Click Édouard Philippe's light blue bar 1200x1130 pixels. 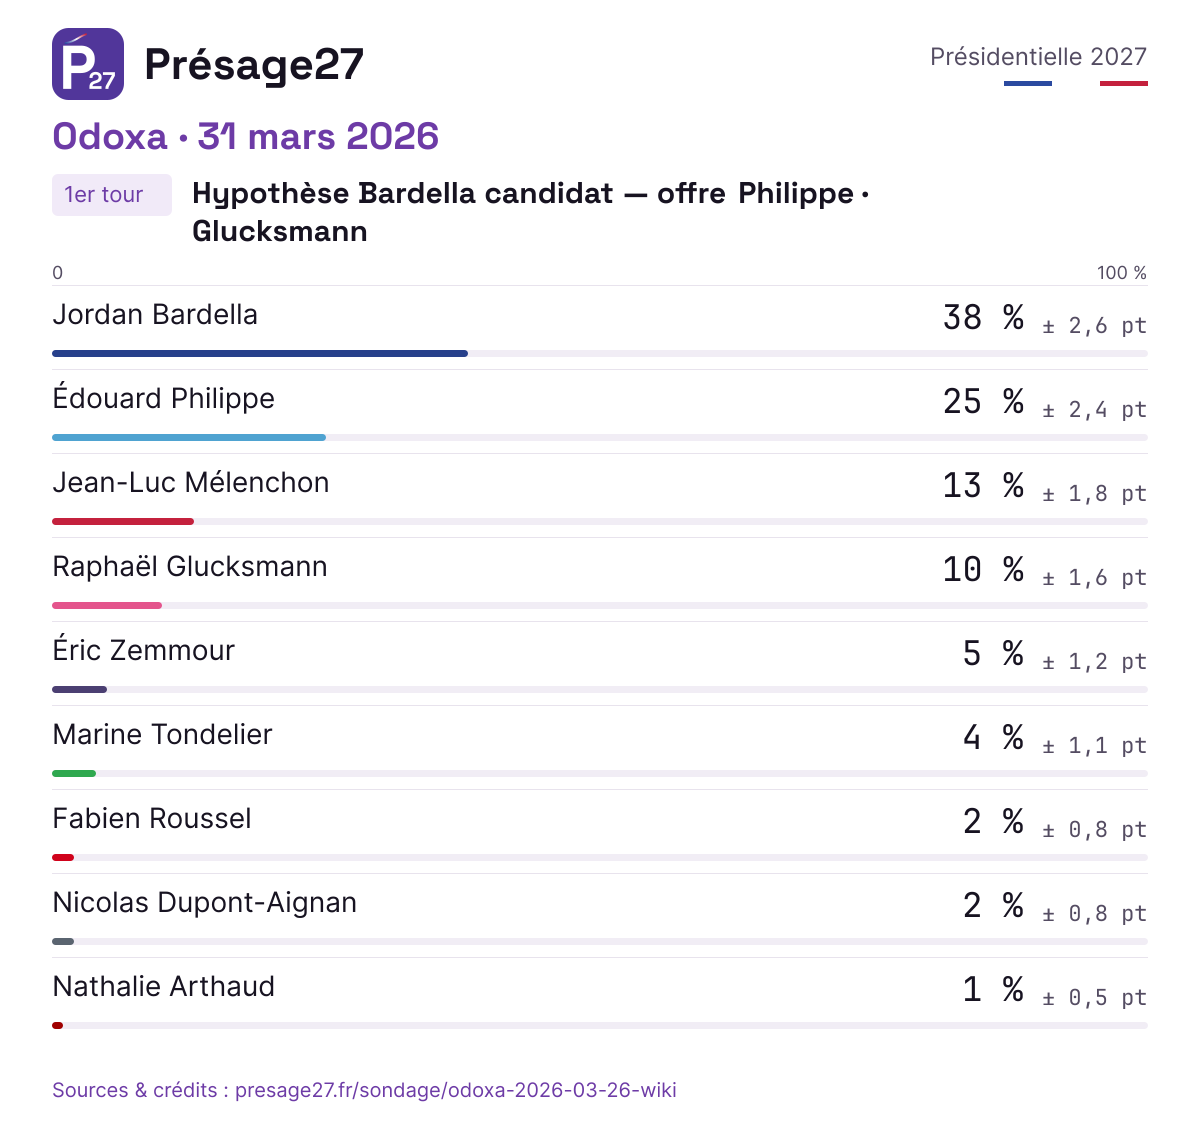tap(189, 438)
